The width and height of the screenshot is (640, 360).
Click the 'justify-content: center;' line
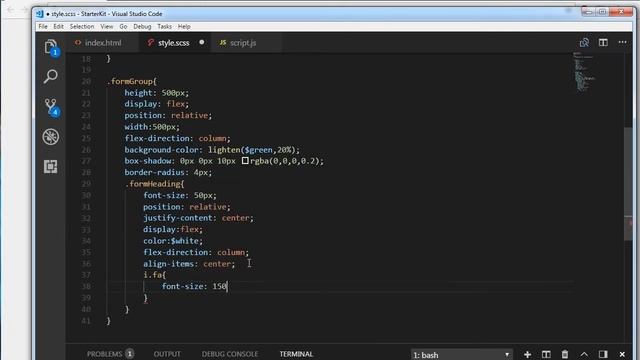pos(198,218)
